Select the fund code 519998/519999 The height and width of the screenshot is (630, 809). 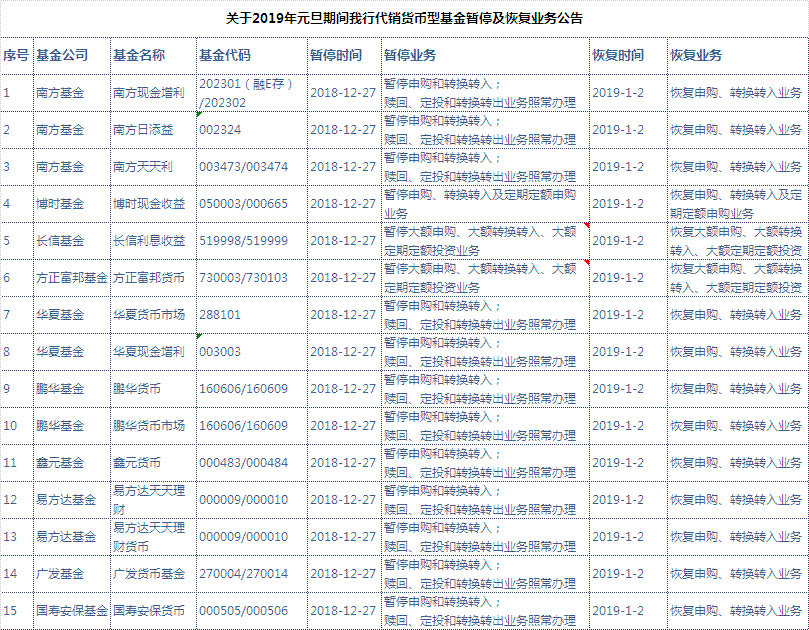point(243,240)
